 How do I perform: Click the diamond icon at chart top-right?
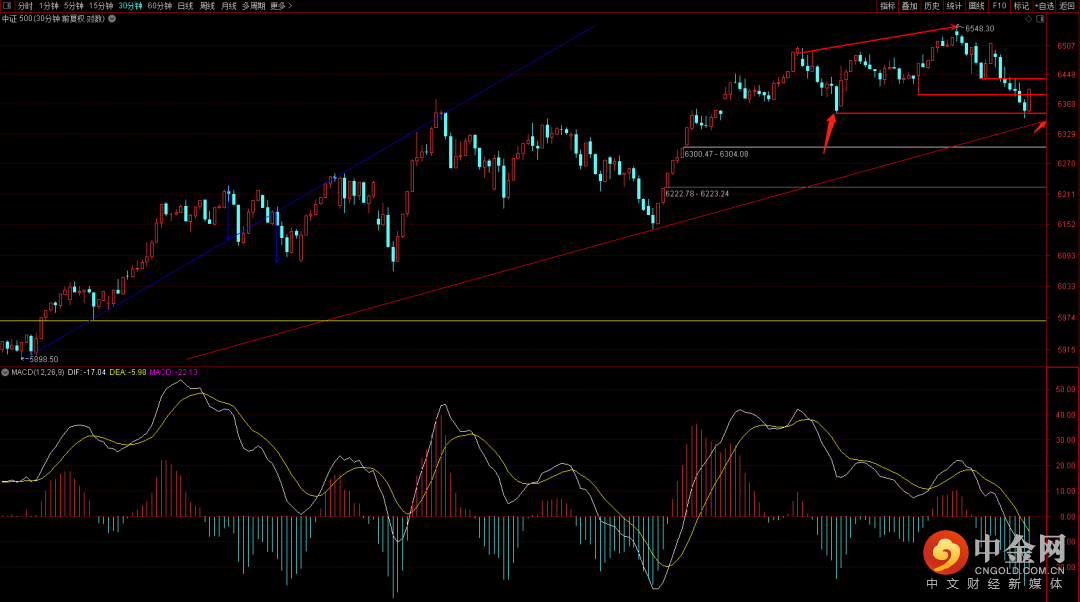coord(1028,19)
